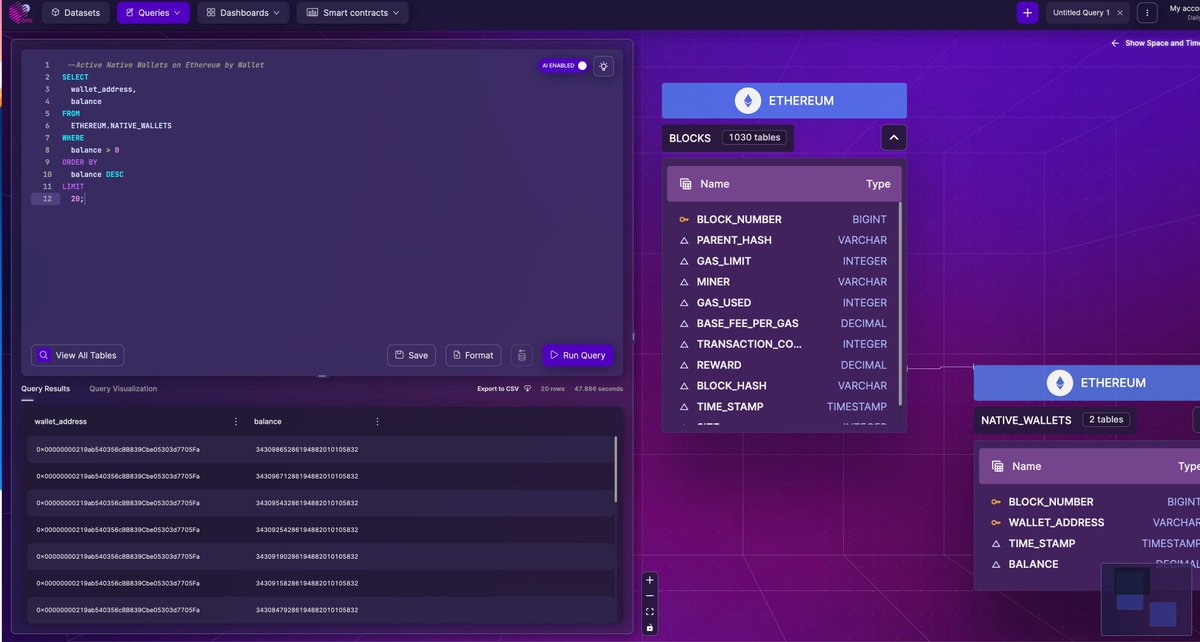
Task: Click View All Tables button
Action: (x=78, y=355)
